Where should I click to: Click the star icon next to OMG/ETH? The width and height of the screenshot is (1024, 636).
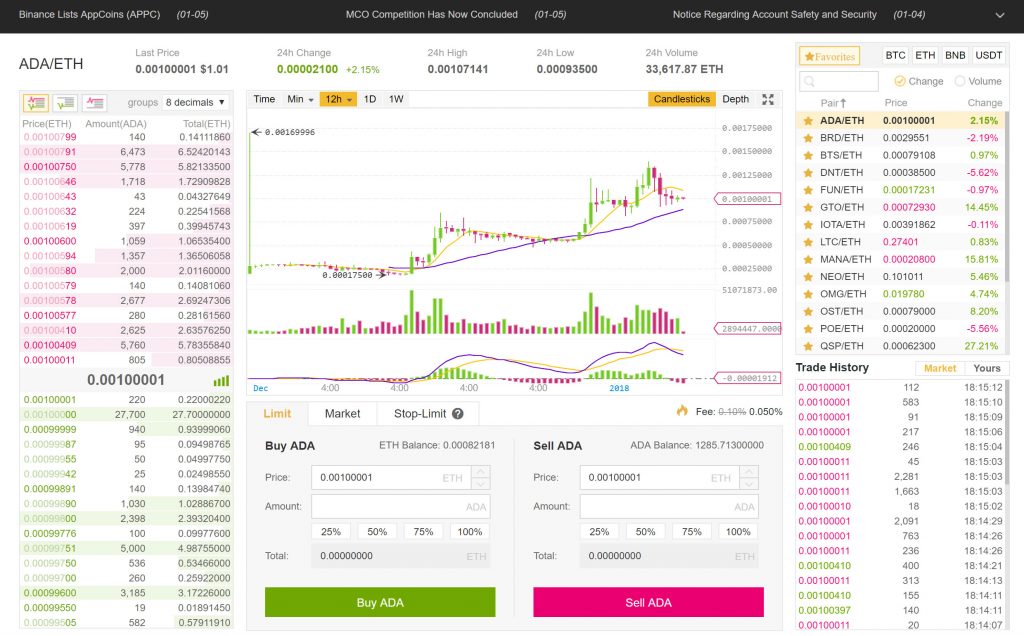(x=808, y=294)
